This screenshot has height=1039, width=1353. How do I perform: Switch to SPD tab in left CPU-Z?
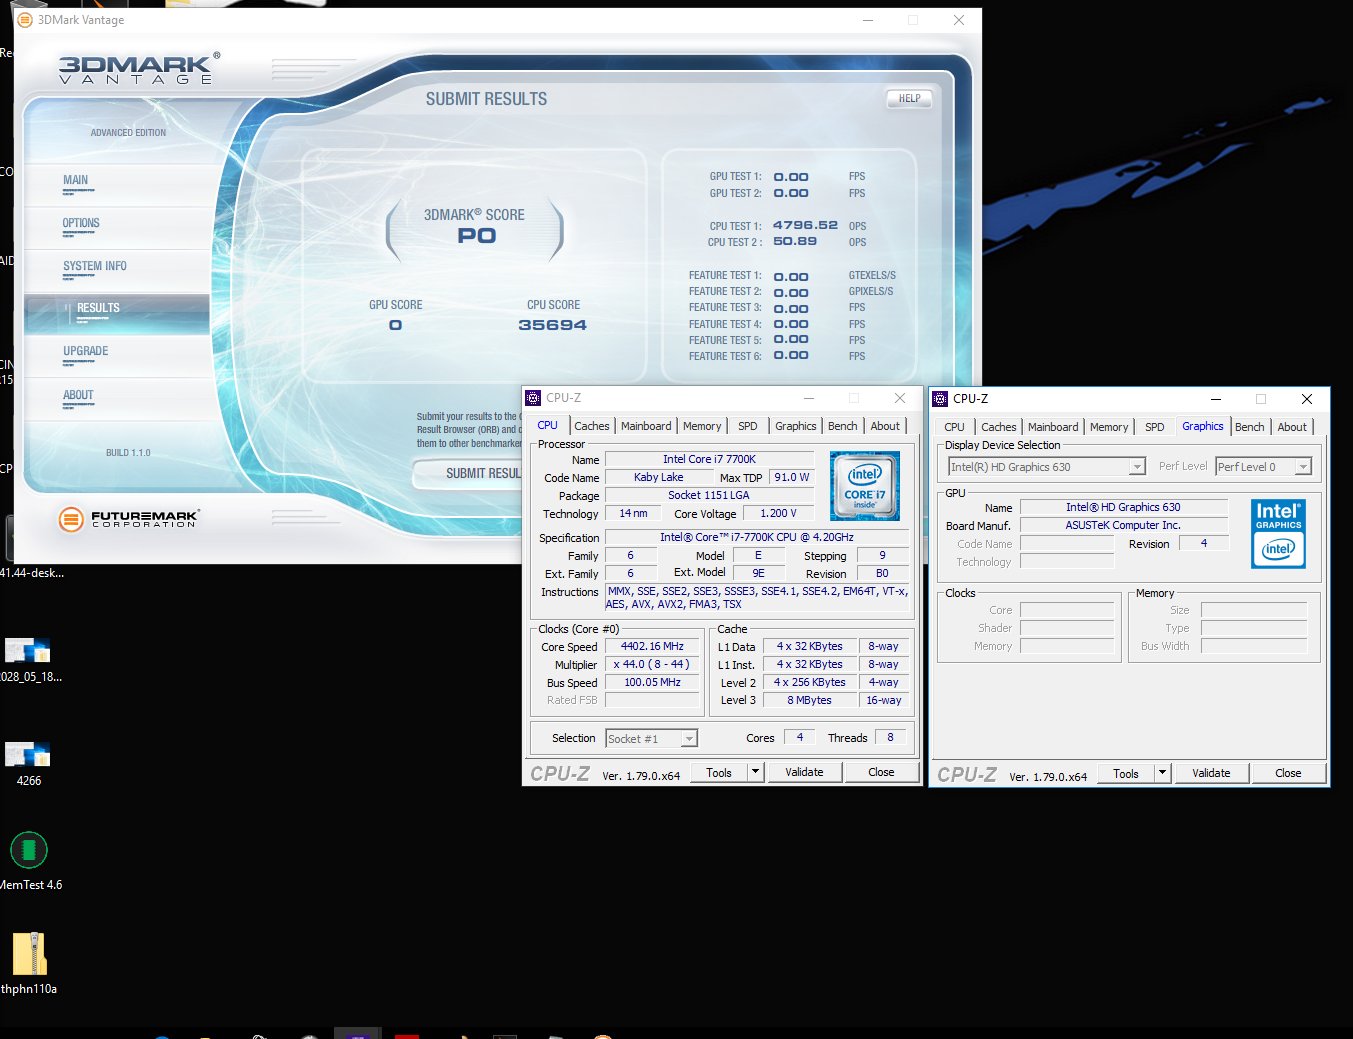click(x=748, y=426)
